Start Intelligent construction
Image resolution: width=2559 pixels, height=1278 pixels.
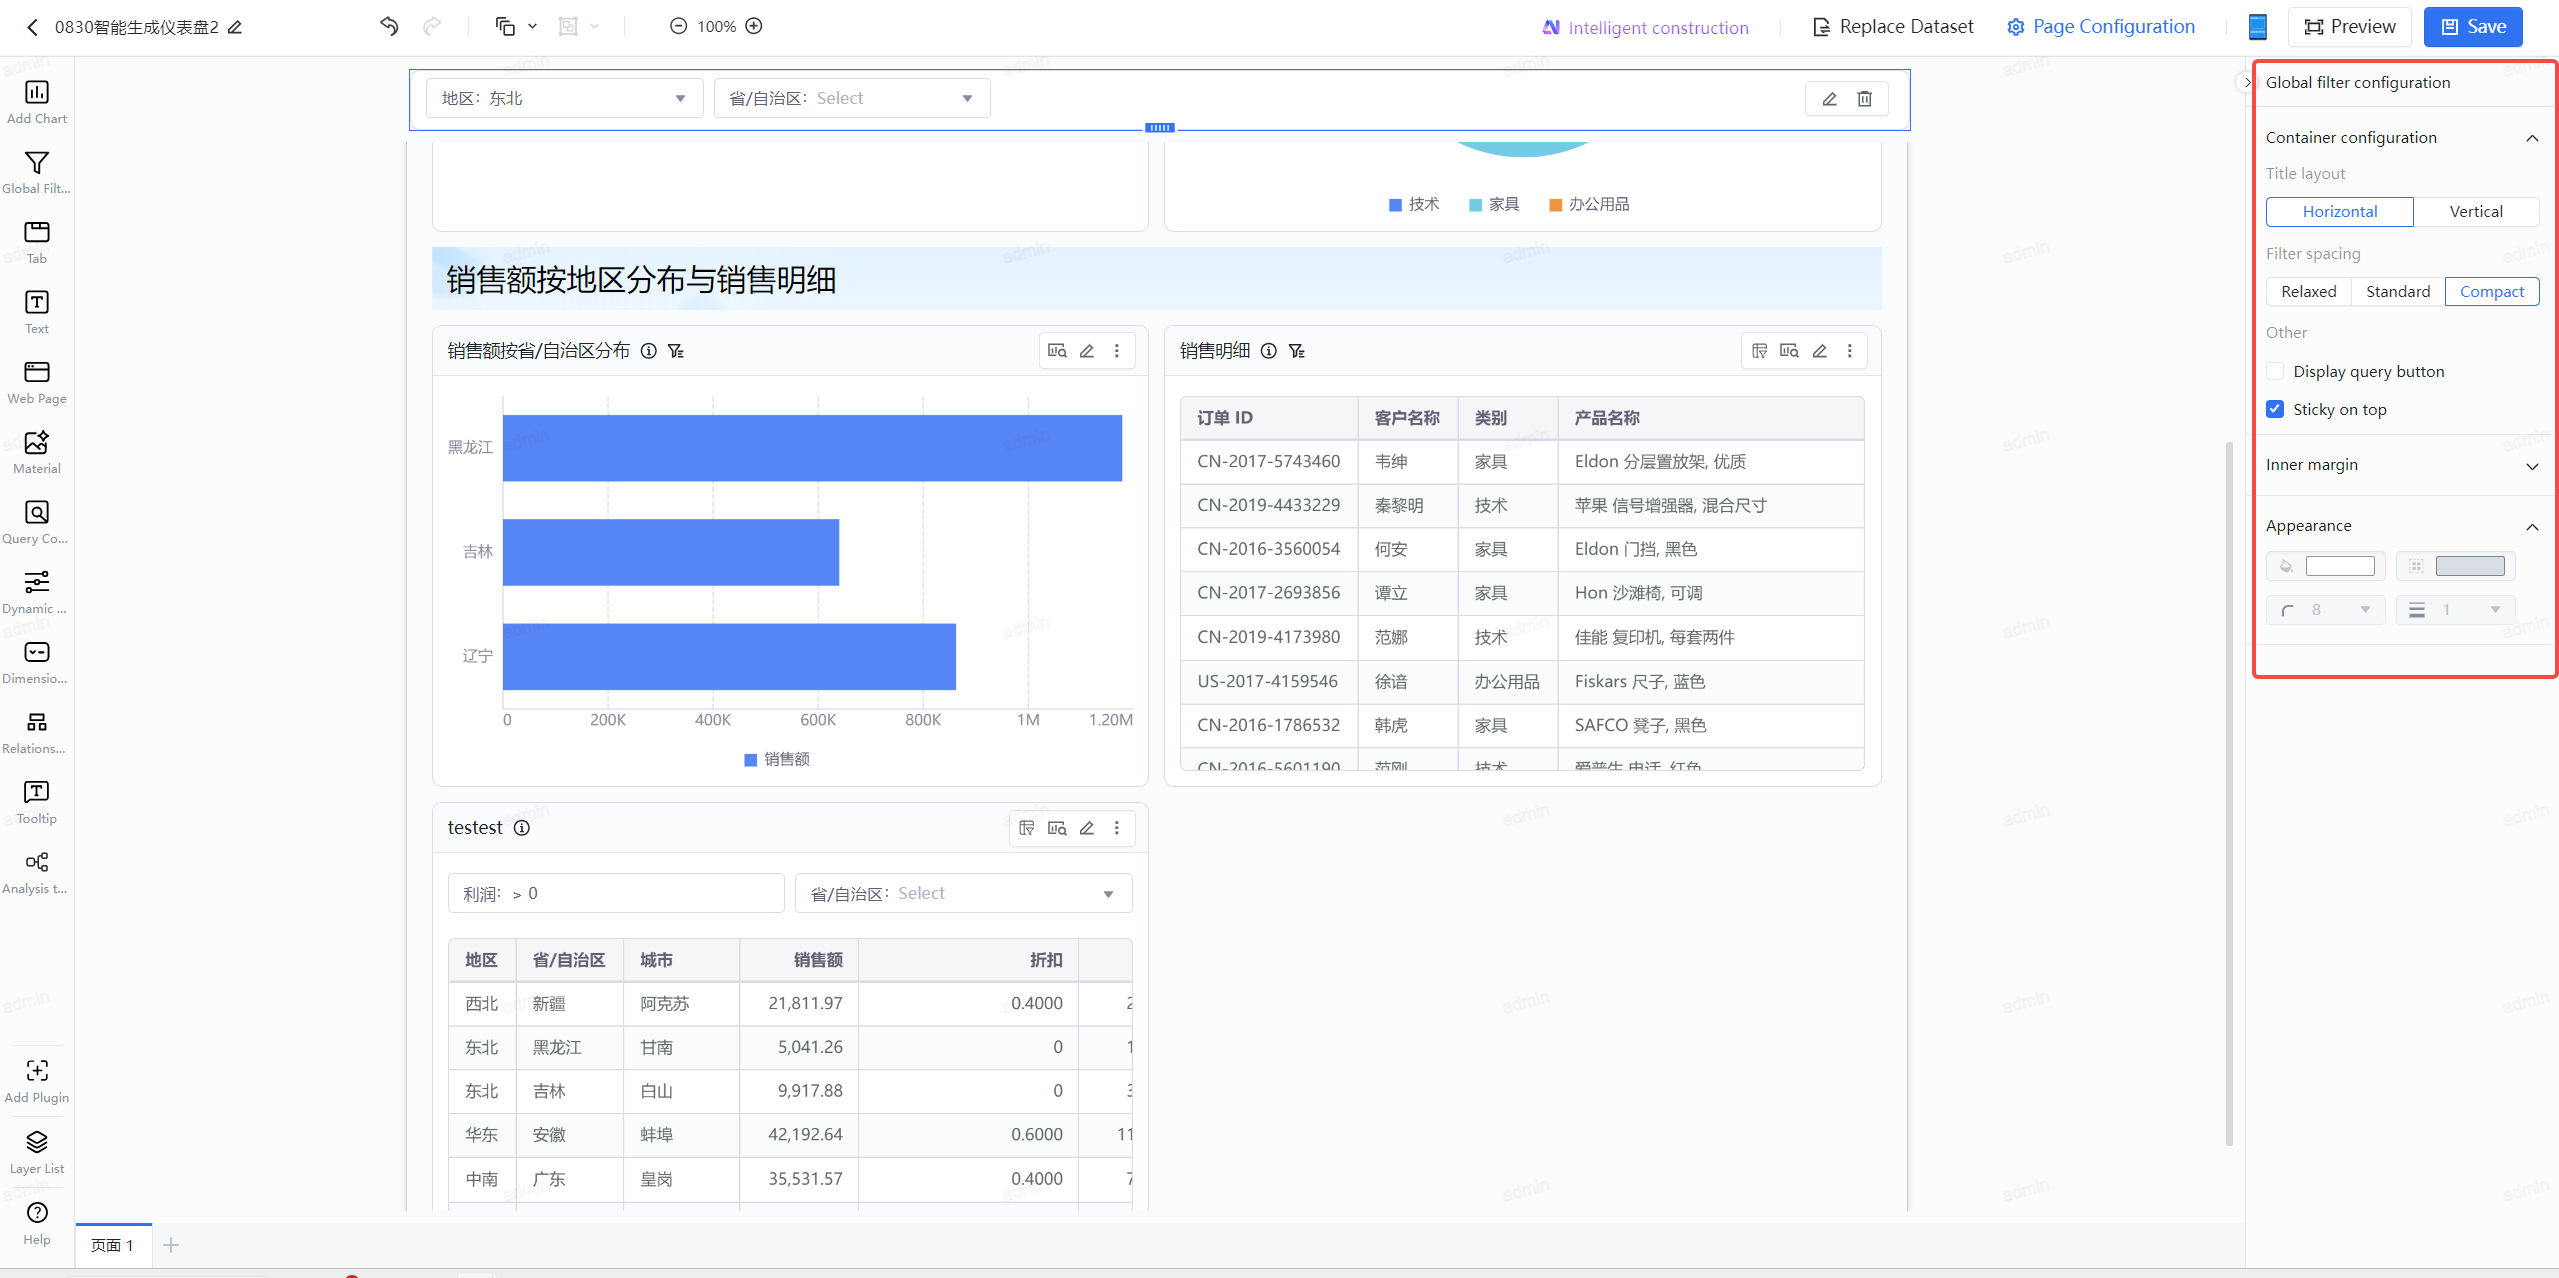[x=1645, y=28]
